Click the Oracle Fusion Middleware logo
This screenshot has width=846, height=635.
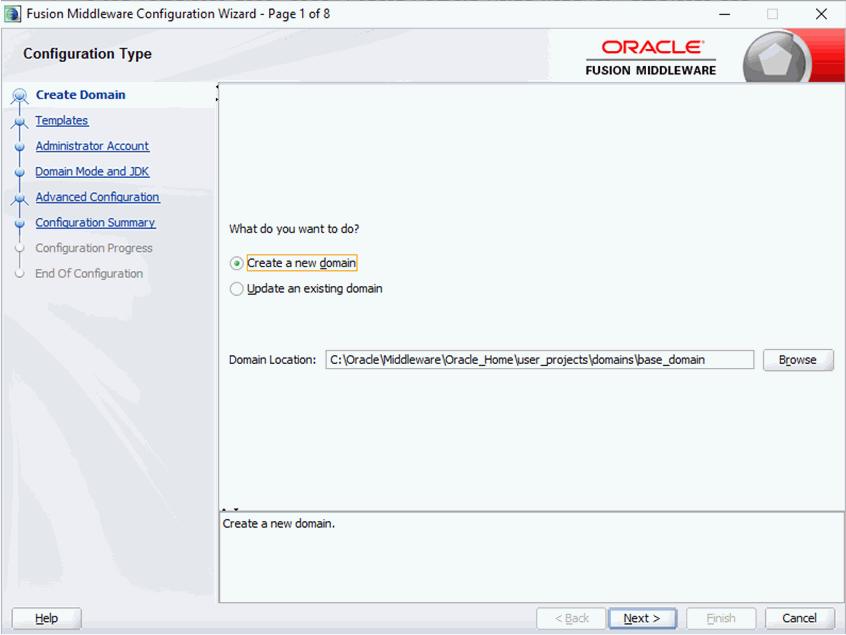click(651, 58)
